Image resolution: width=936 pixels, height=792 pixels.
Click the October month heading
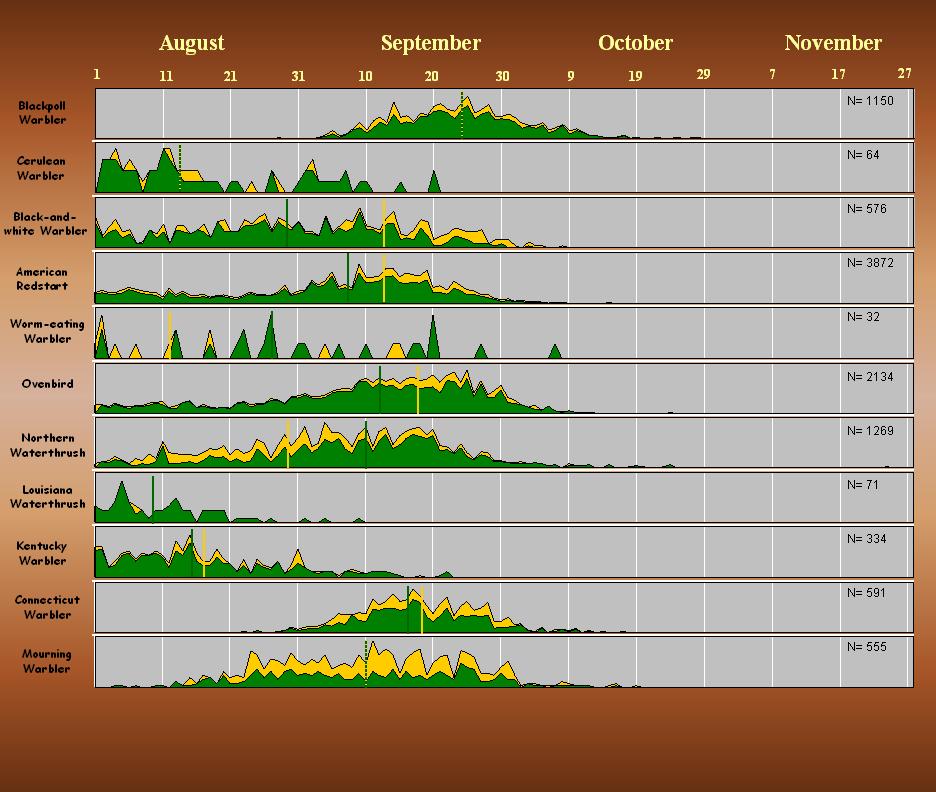coord(635,43)
